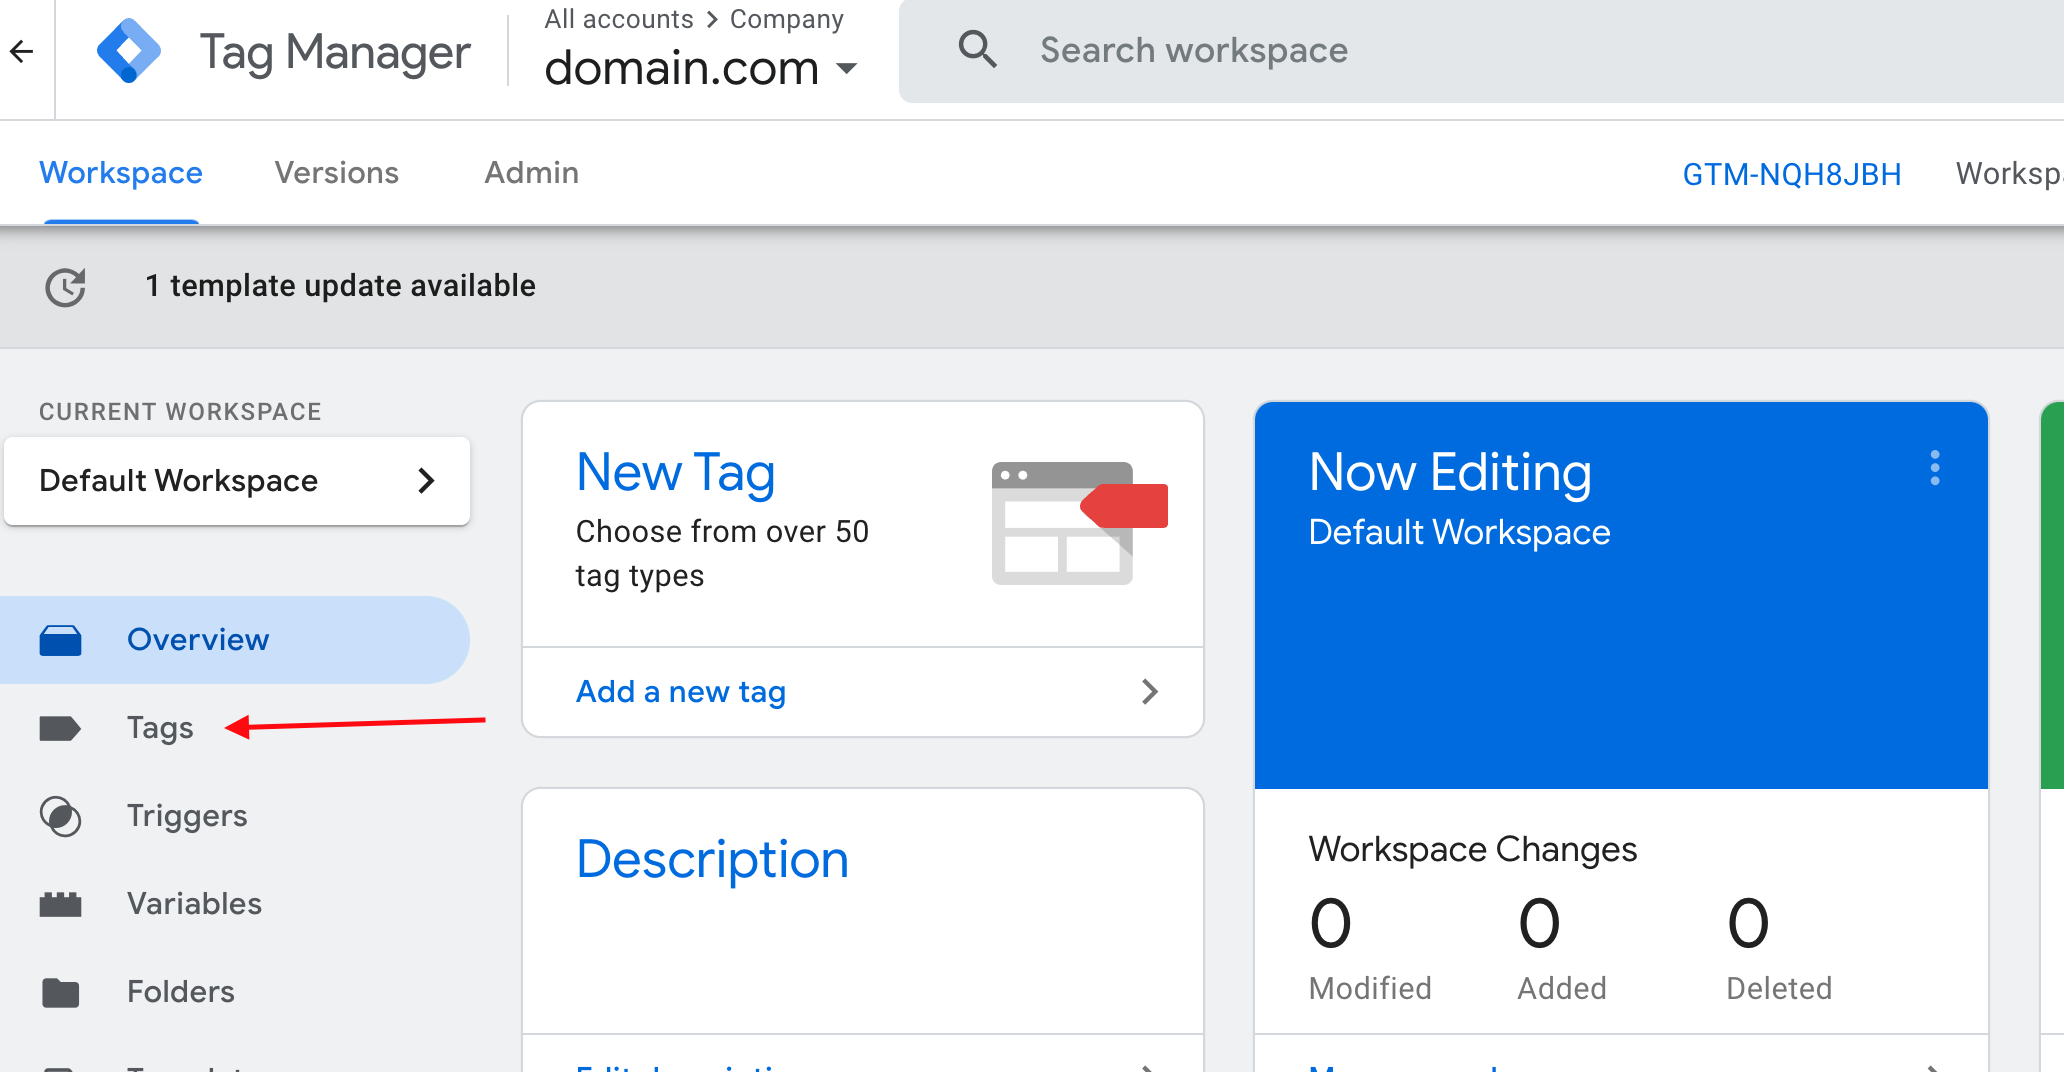
Task: Click the Tags label icon in sidebar
Action: tap(60, 728)
